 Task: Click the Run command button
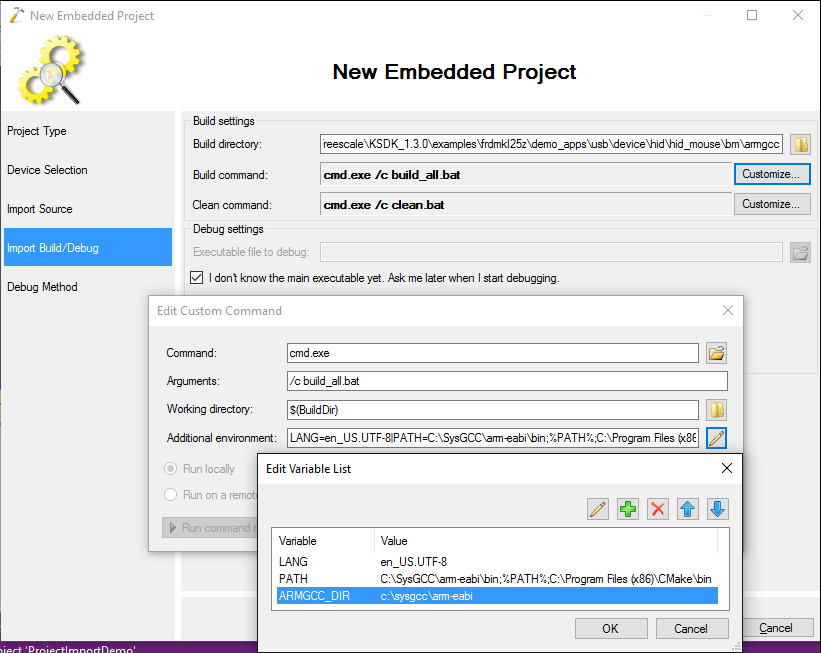pyautogui.click(x=210, y=528)
